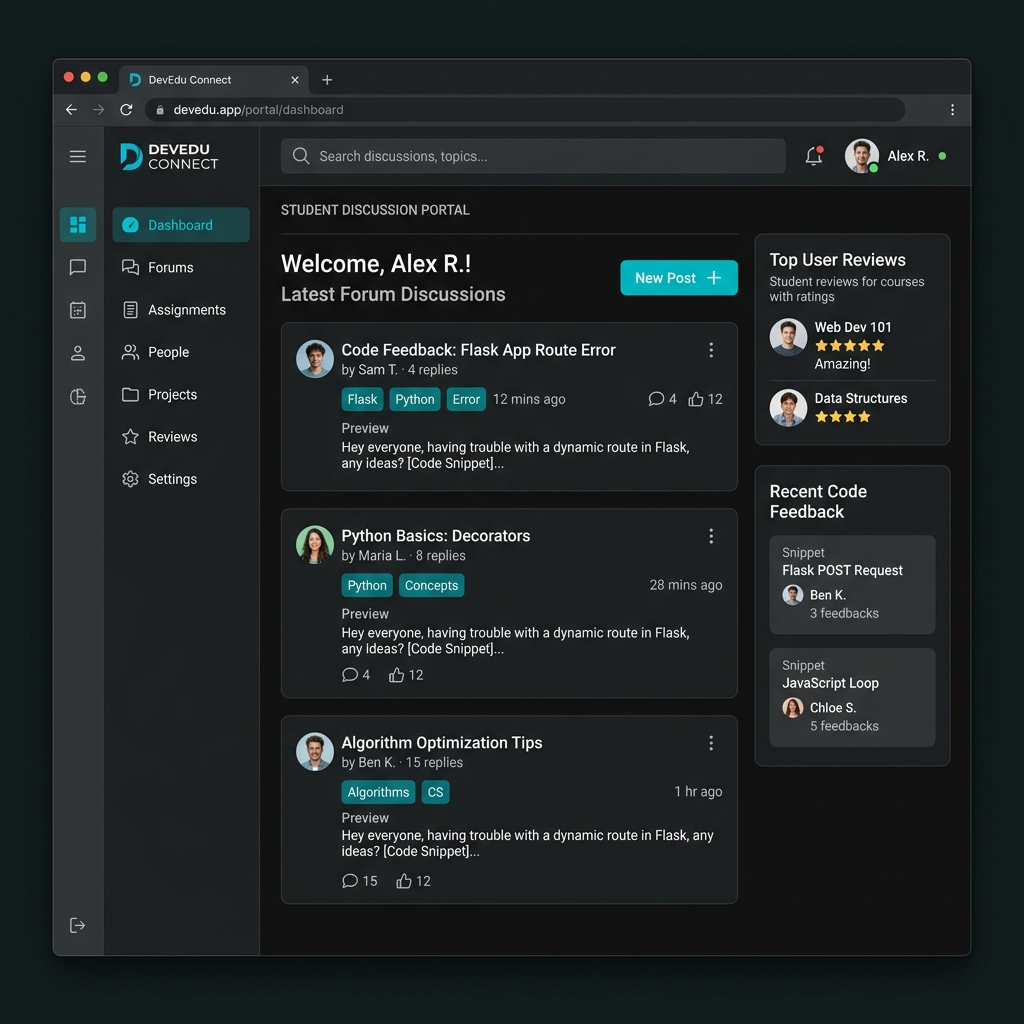
Task: Open options menu for Algorithm Optimization Tips post
Action: click(711, 743)
